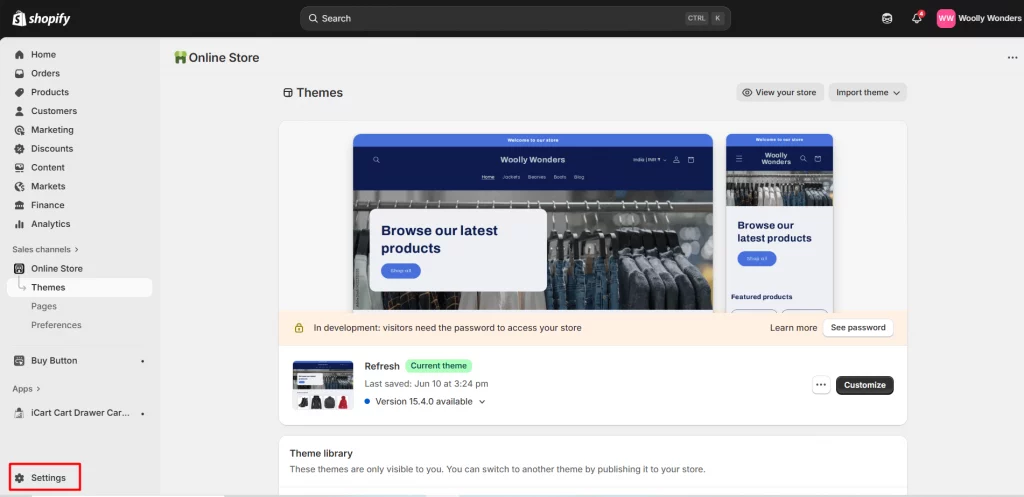The image size is (1024, 497).
Task: Expand Version 15.4.0 available chevron
Action: pyautogui.click(x=482, y=402)
